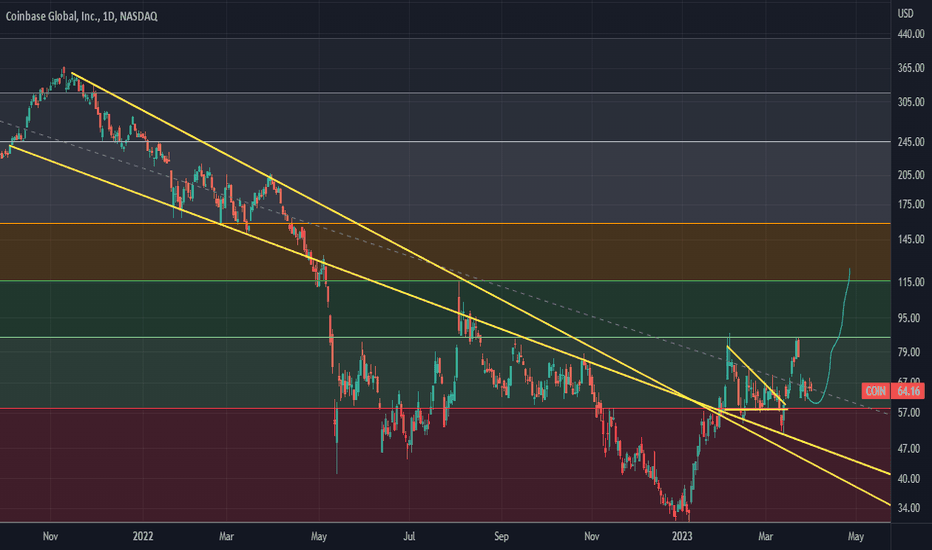Click the Mar label just after 2022

[x=226, y=536]
